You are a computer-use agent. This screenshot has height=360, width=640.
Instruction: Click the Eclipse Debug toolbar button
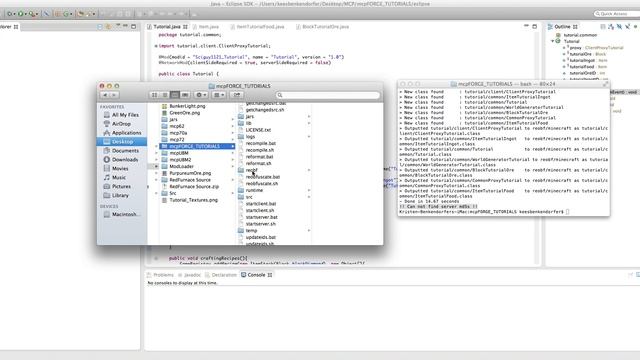[x=10, y=14]
